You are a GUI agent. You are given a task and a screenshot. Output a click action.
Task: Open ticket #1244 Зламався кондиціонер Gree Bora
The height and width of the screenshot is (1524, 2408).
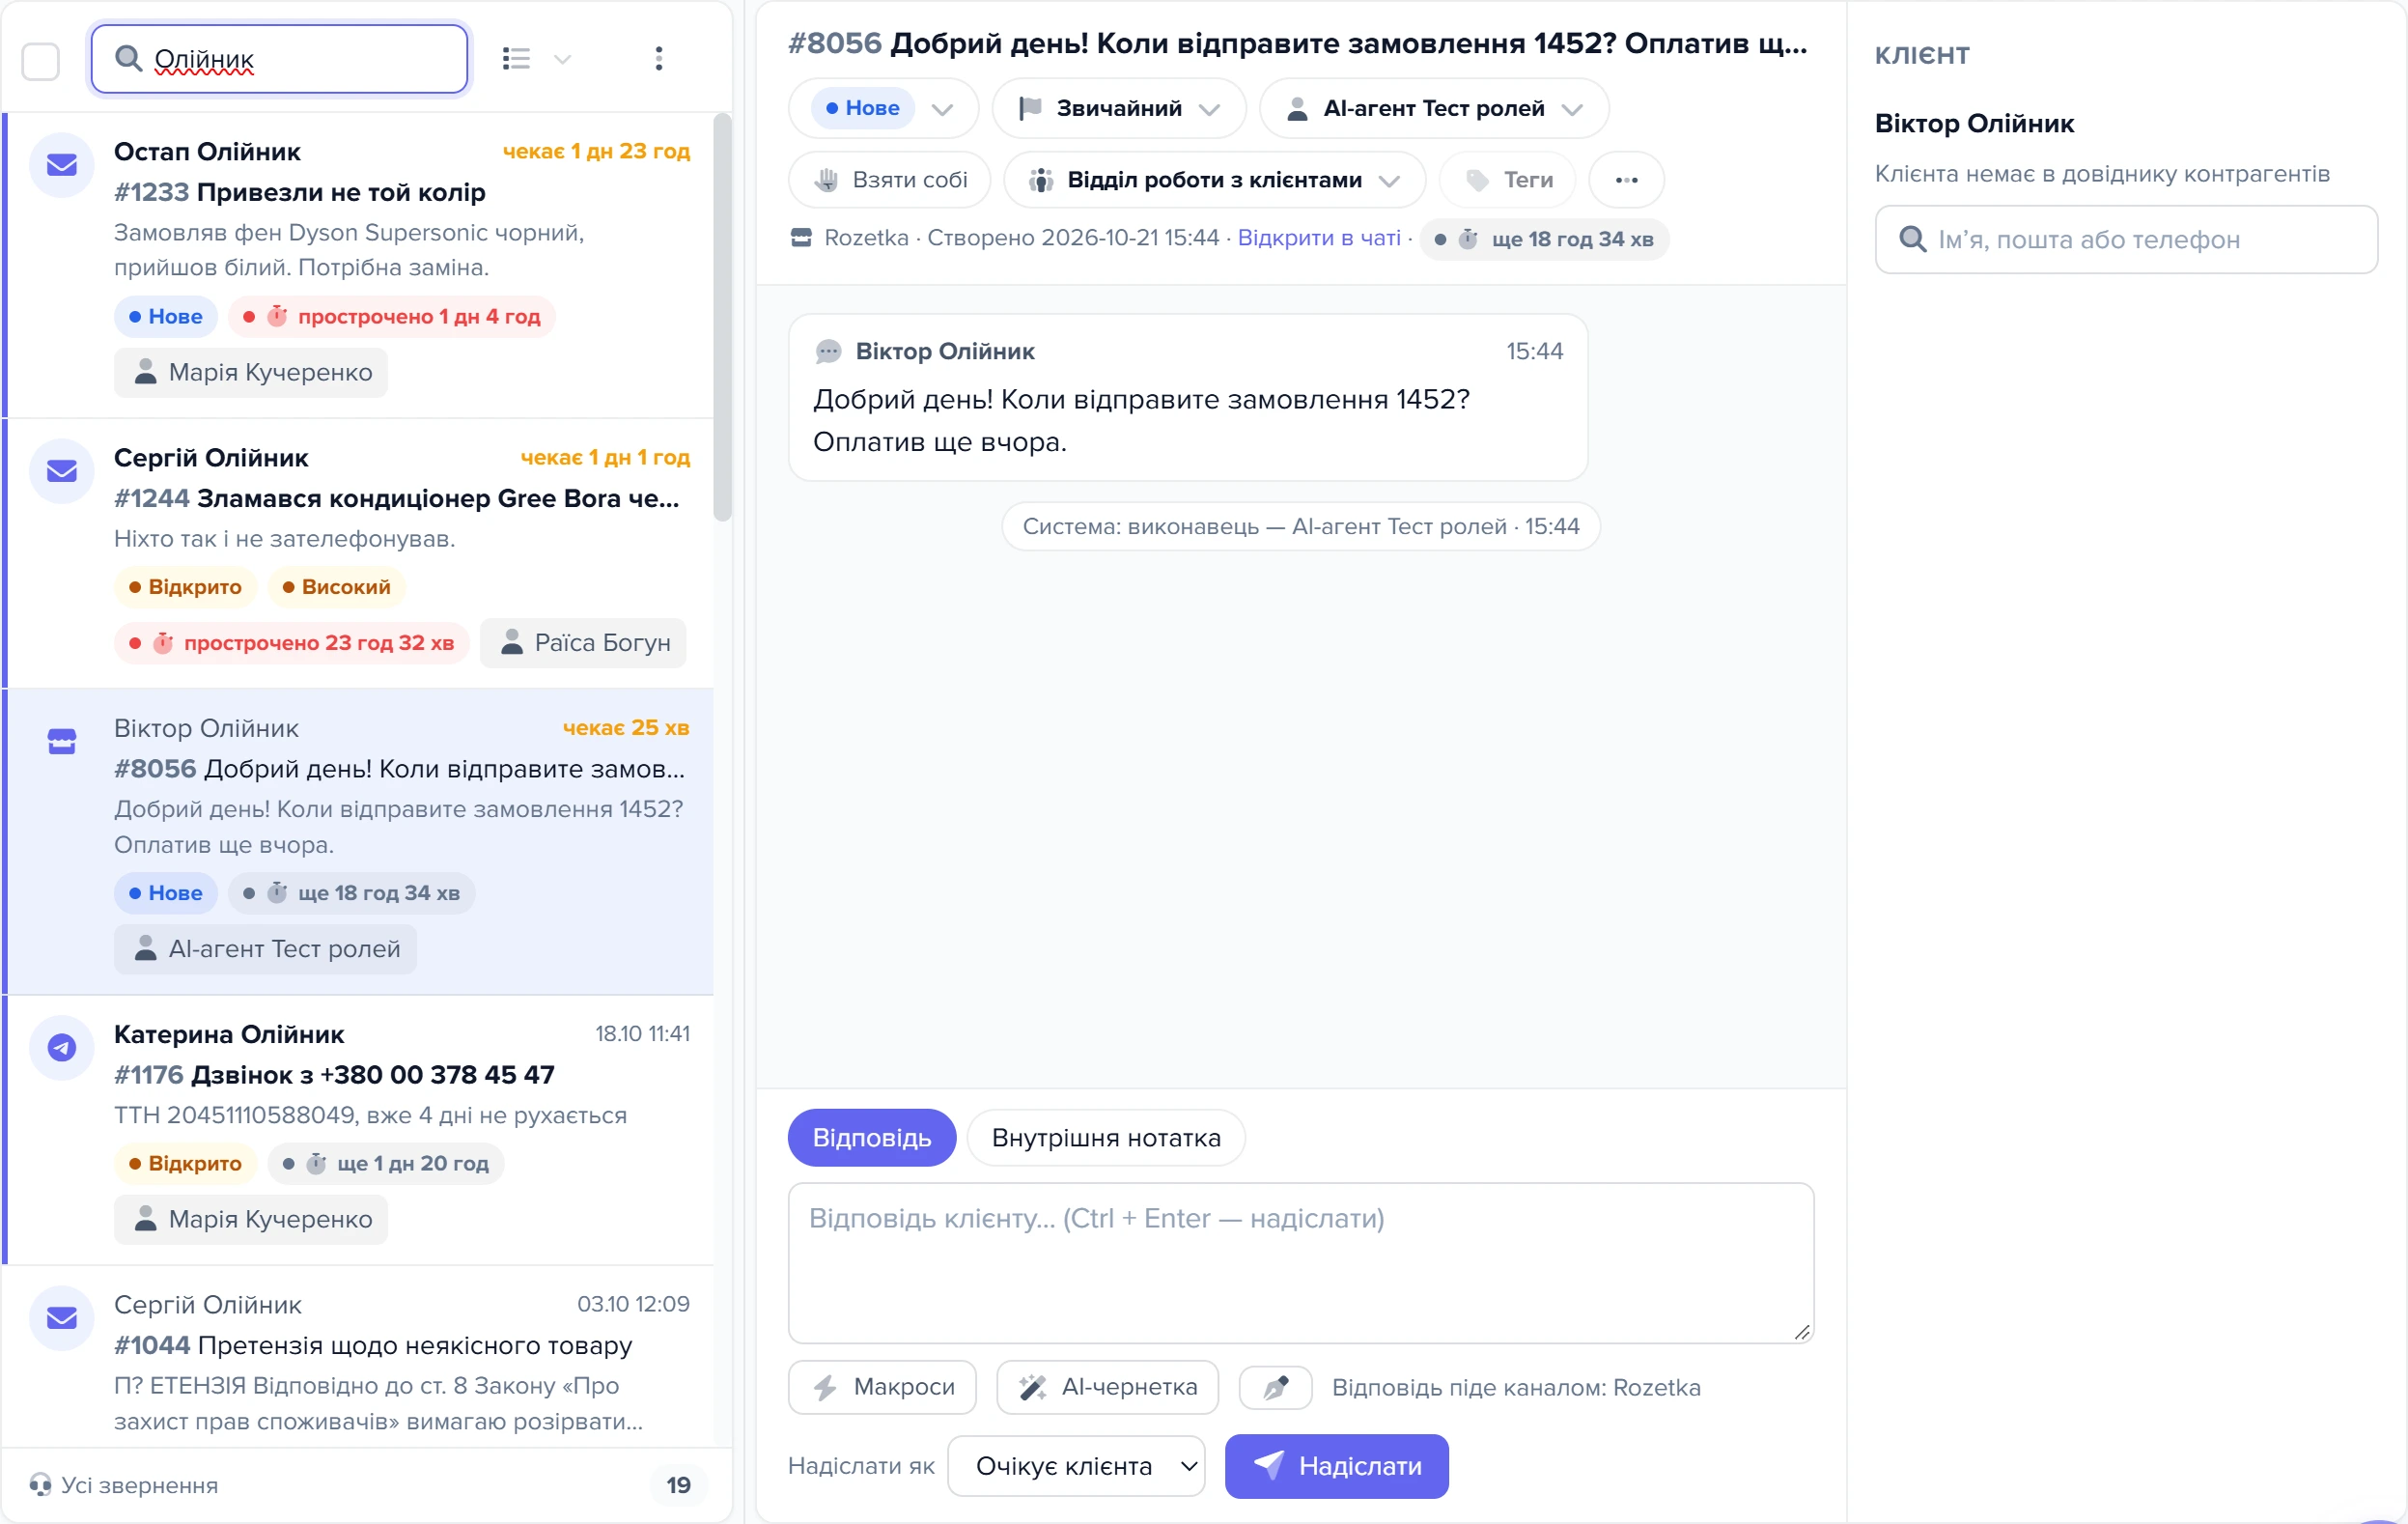(x=359, y=553)
